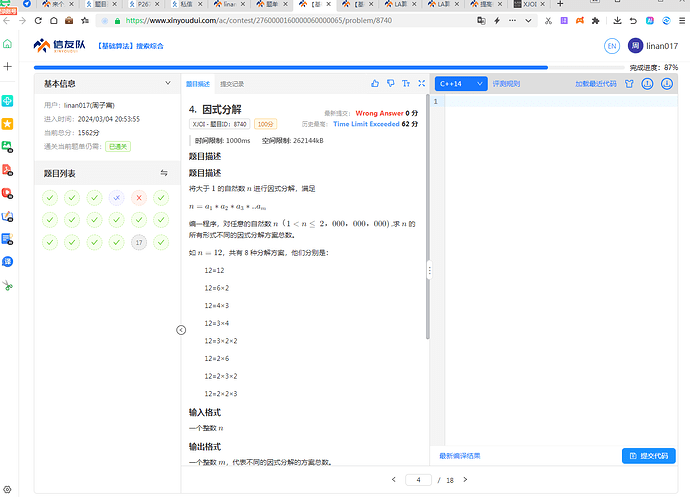The image size is (690, 497).
Task: Click the thumbs-down icon for the problem
Action: point(390,83)
